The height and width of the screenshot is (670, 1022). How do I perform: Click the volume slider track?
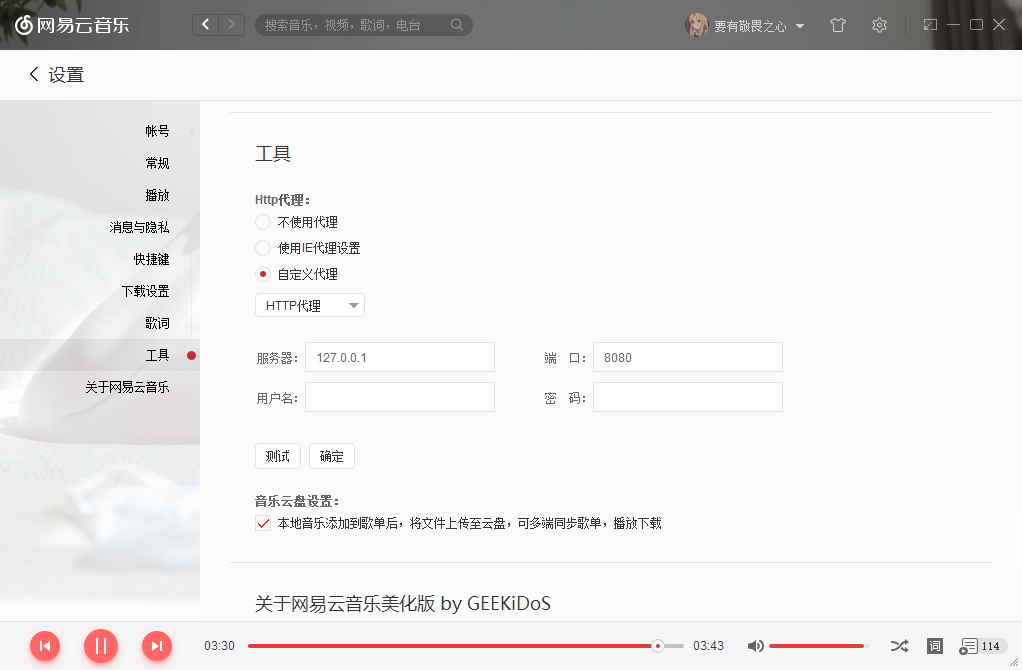click(x=816, y=646)
